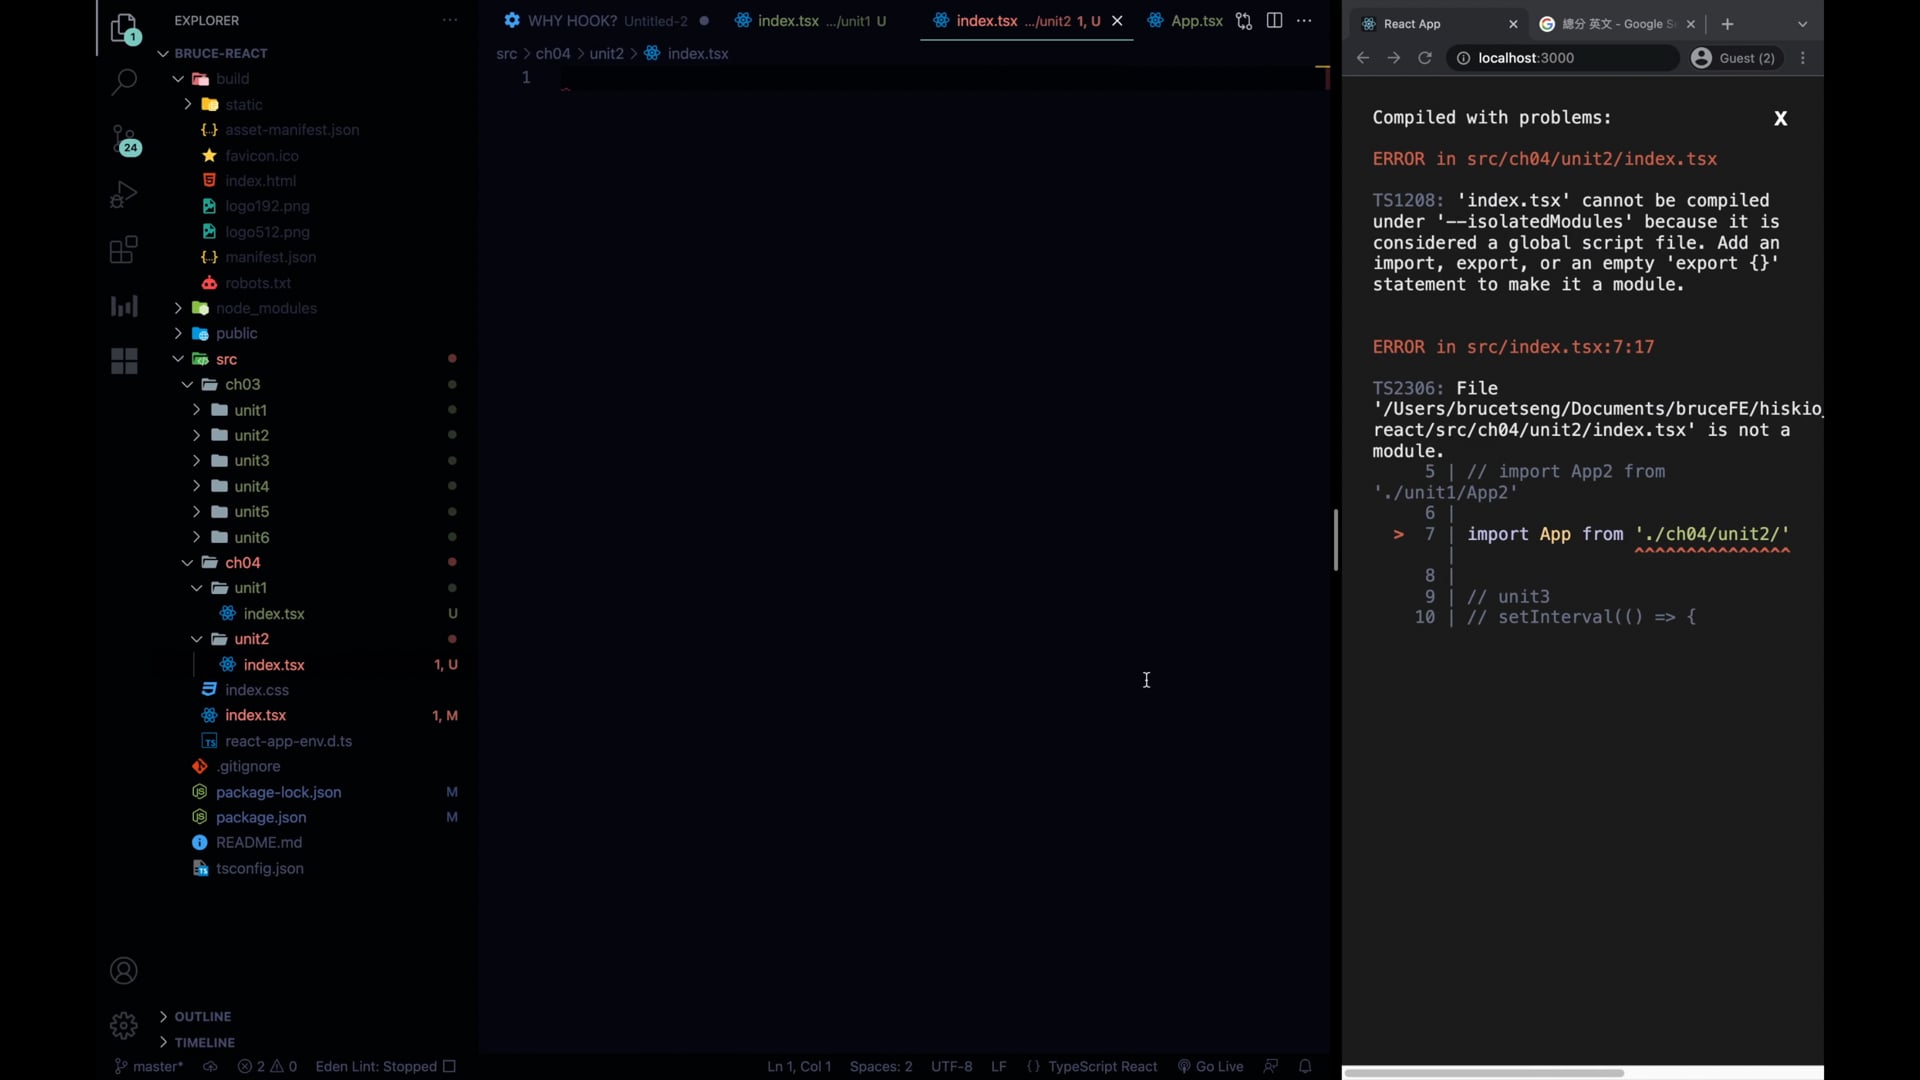
Task: Open the Search view in activity bar
Action: [x=123, y=82]
